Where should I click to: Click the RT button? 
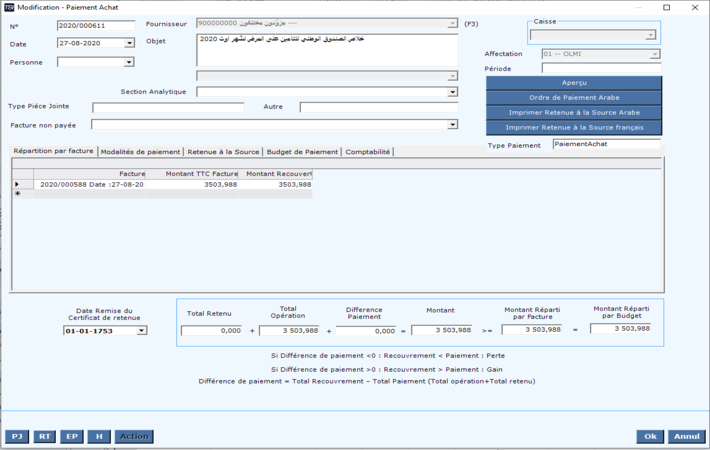point(44,436)
